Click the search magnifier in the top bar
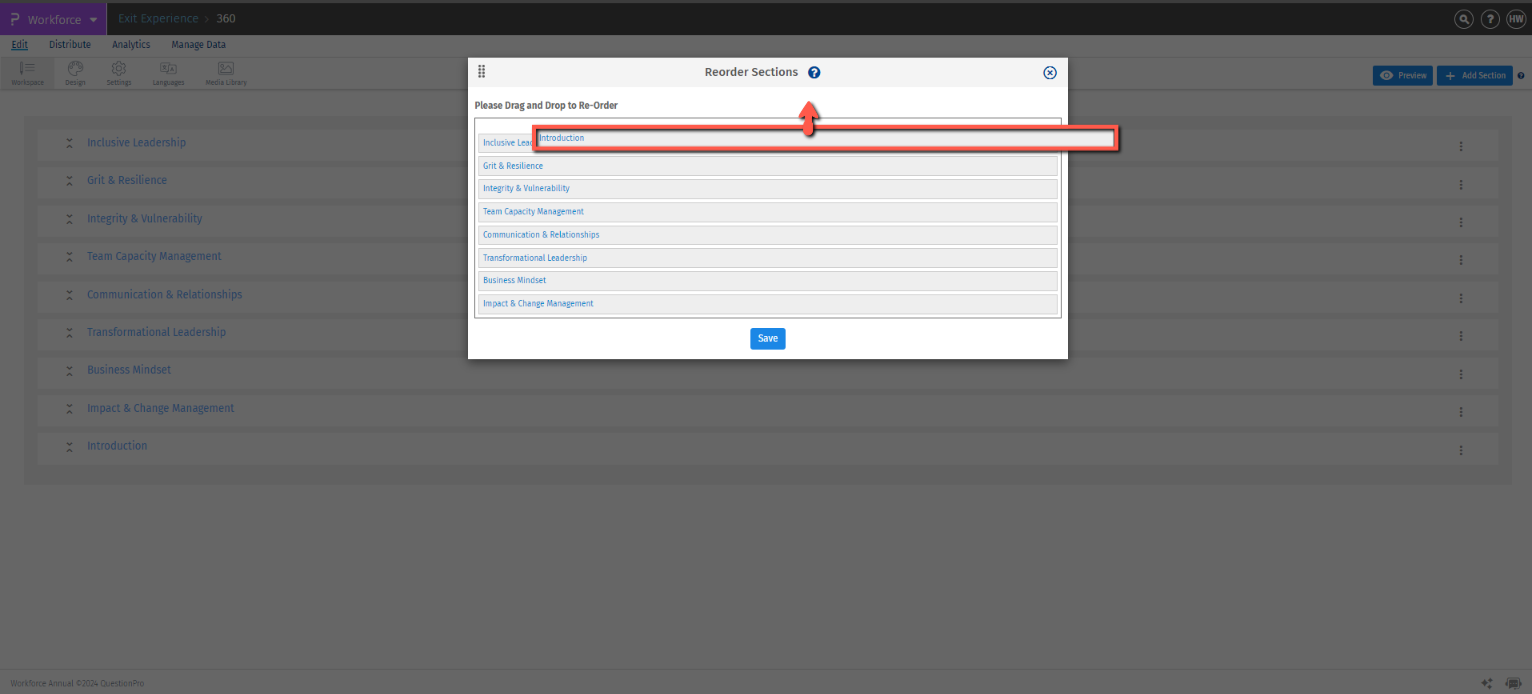This screenshot has height=694, width=1532. click(x=1463, y=18)
